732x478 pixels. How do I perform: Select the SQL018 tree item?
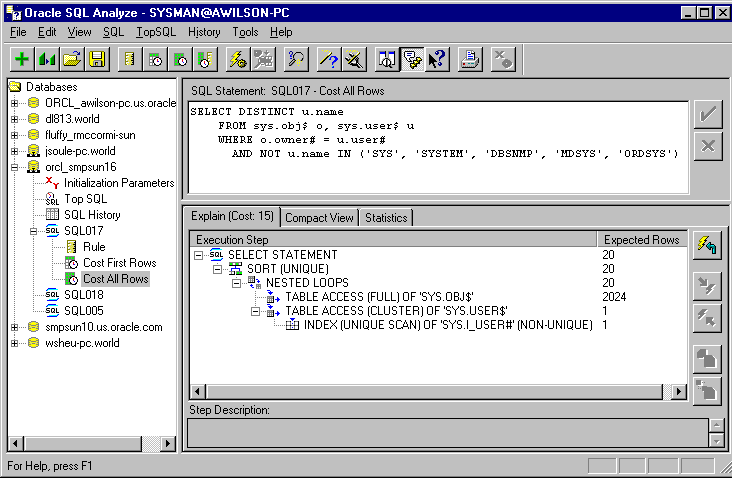pos(84,295)
